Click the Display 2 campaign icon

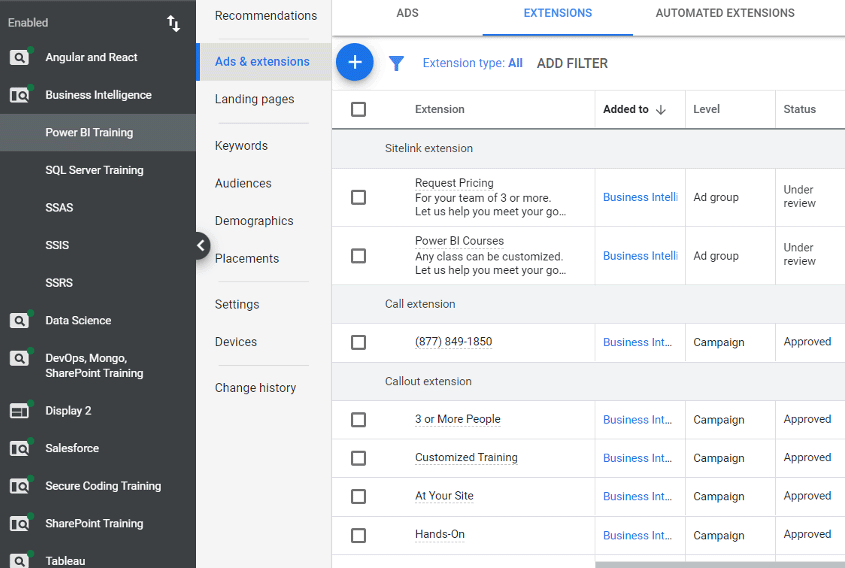point(19,411)
